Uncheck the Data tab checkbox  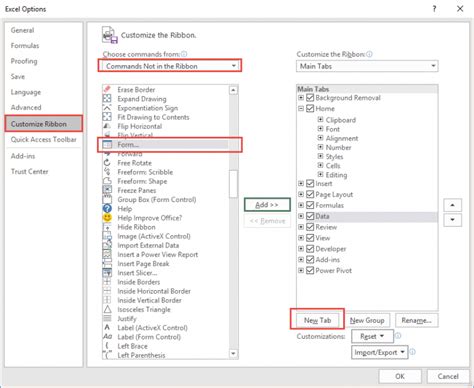click(x=310, y=216)
